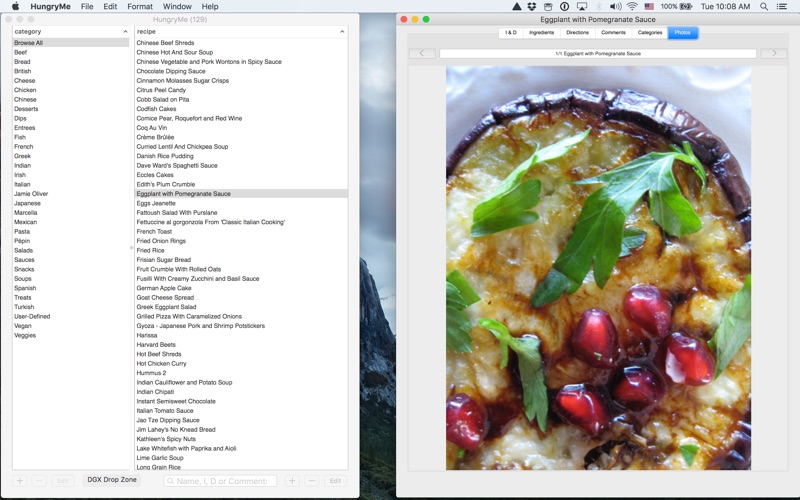Screen dimensions: 800x500
Task: Remove category with minus button
Action: tap(39, 481)
